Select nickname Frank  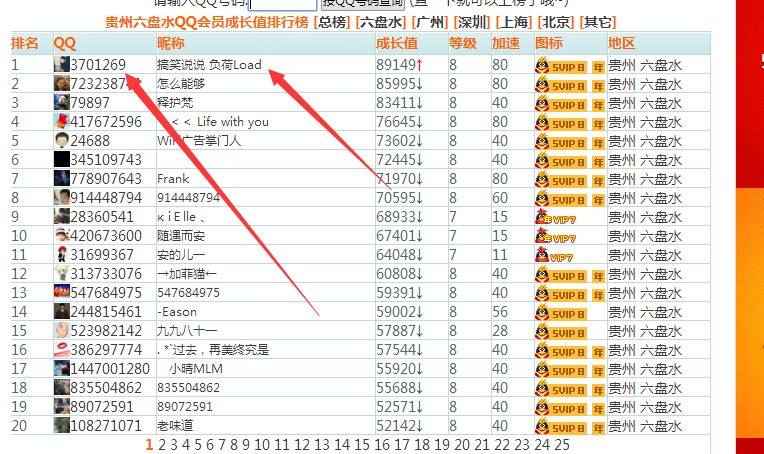tap(173, 179)
